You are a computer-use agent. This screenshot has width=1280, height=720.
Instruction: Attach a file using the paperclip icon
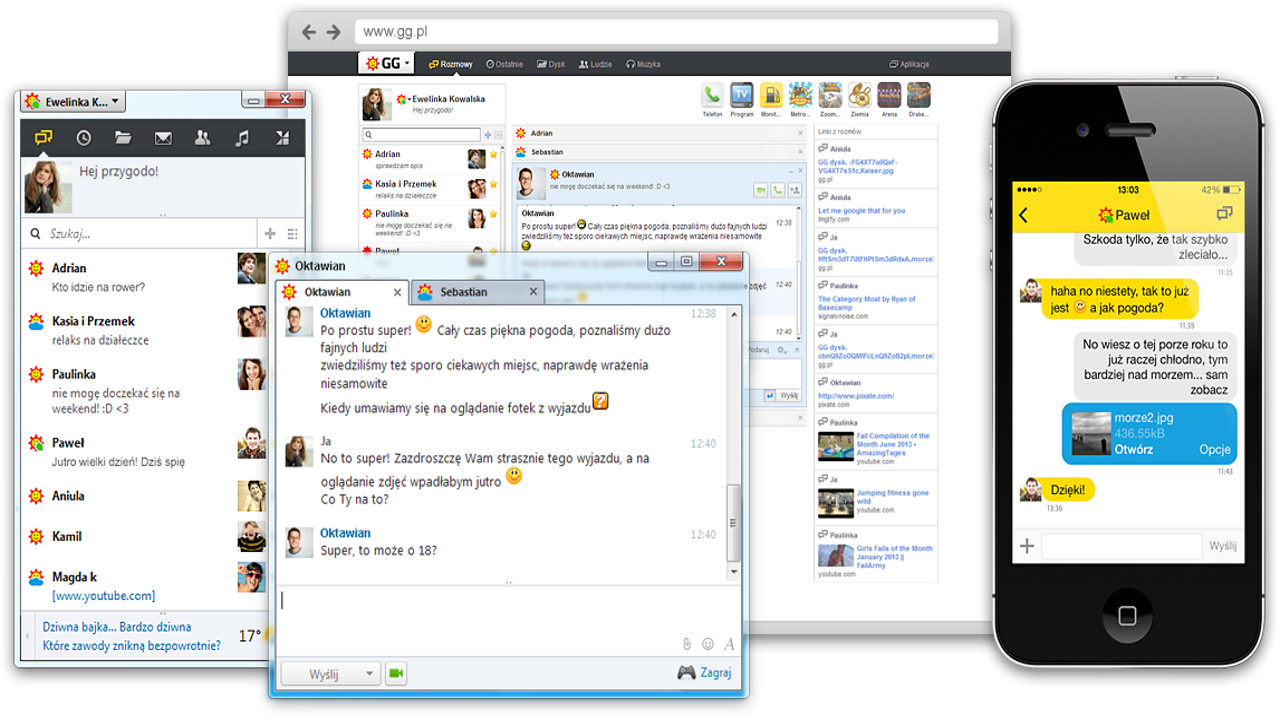[x=687, y=644]
